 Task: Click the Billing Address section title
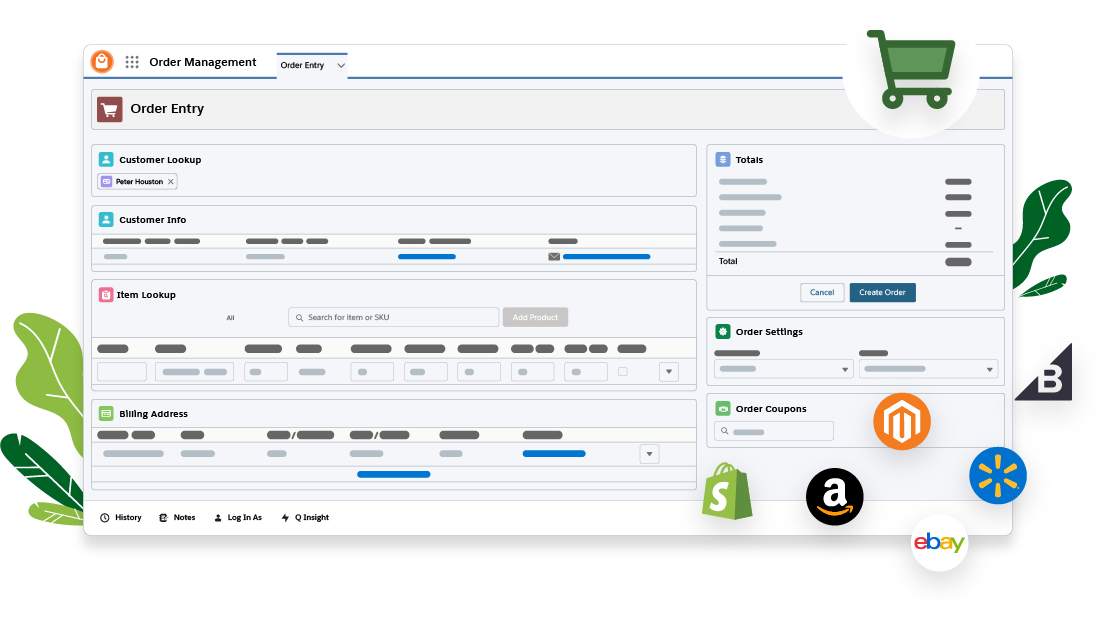coord(154,414)
